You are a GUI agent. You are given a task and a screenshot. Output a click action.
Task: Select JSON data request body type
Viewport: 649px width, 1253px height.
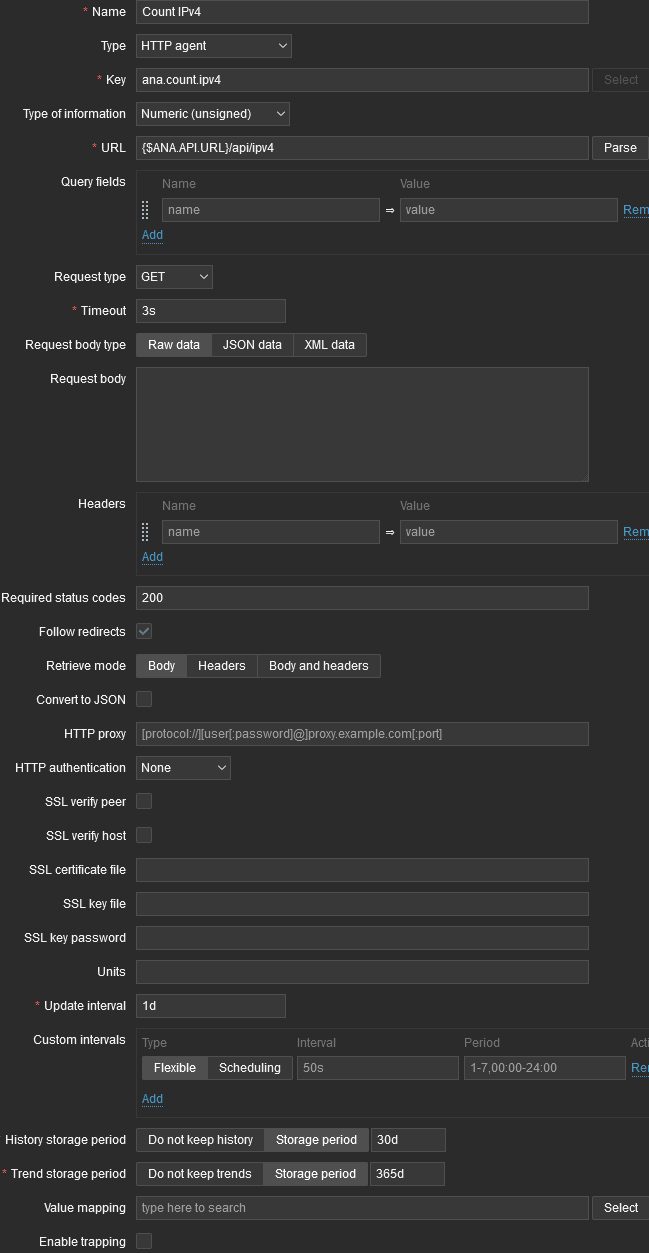tap(252, 345)
